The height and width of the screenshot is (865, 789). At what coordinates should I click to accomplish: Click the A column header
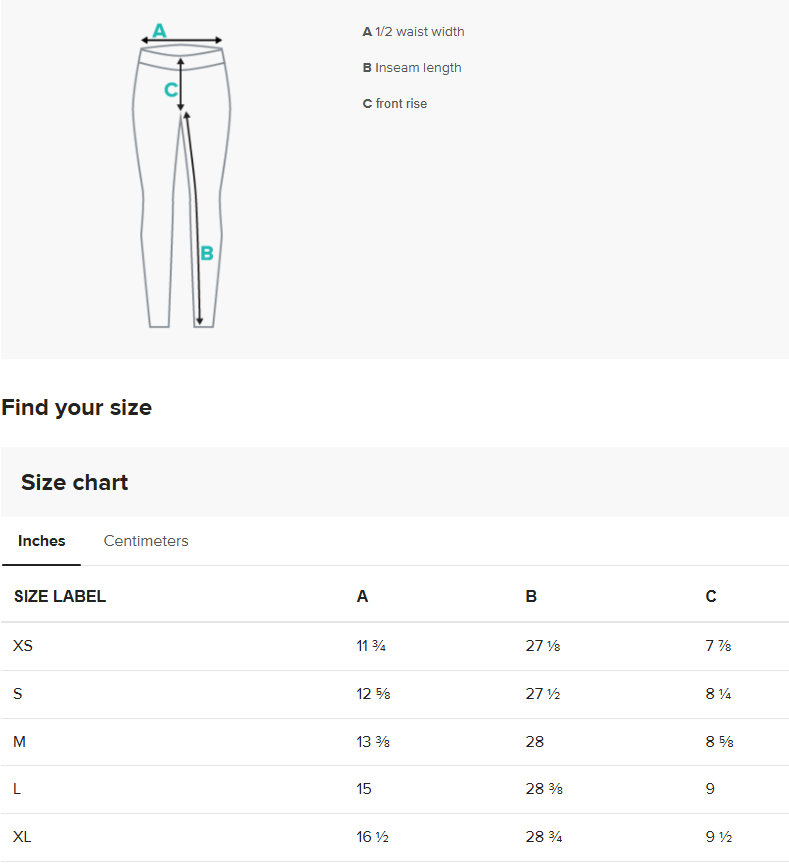coord(362,596)
